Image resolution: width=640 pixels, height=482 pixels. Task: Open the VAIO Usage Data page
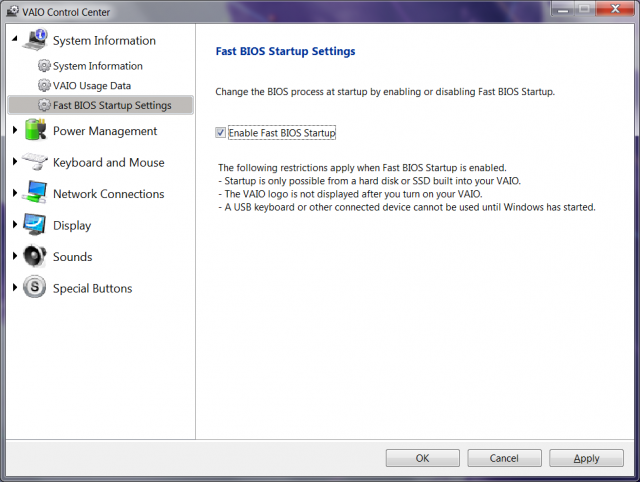click(x=92, y=86)
